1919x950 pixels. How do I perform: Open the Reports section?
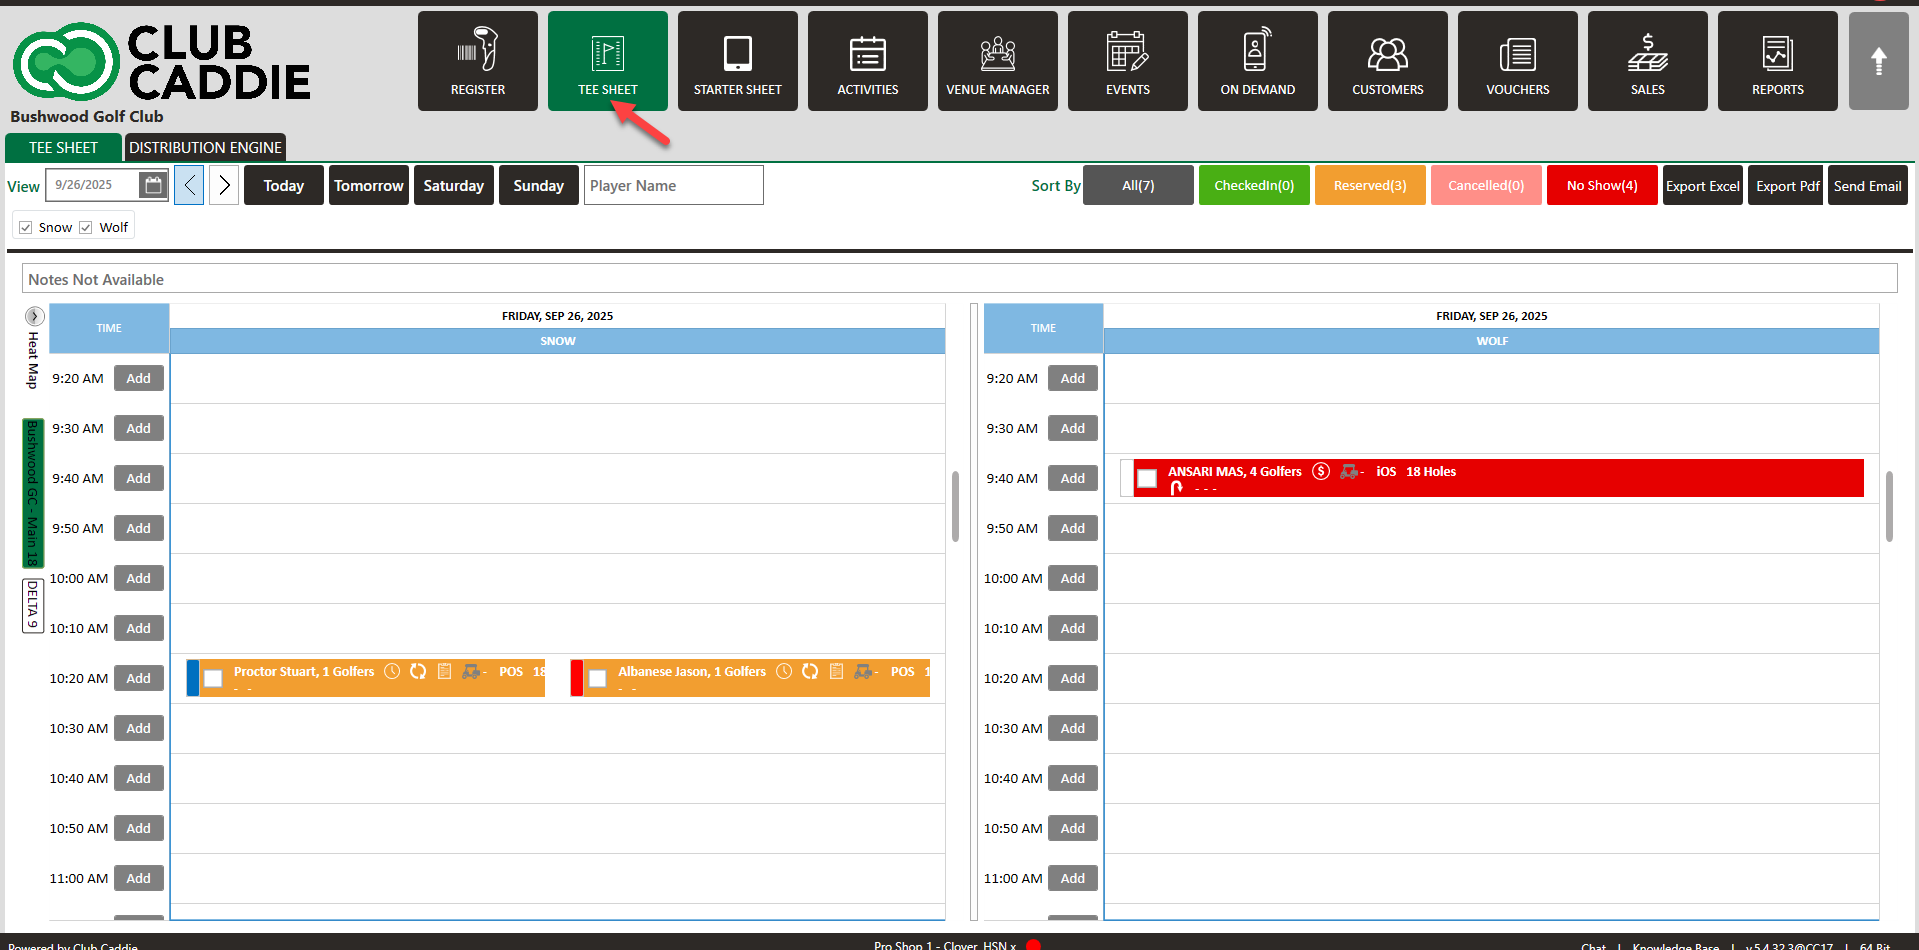tap(1777, 61)
